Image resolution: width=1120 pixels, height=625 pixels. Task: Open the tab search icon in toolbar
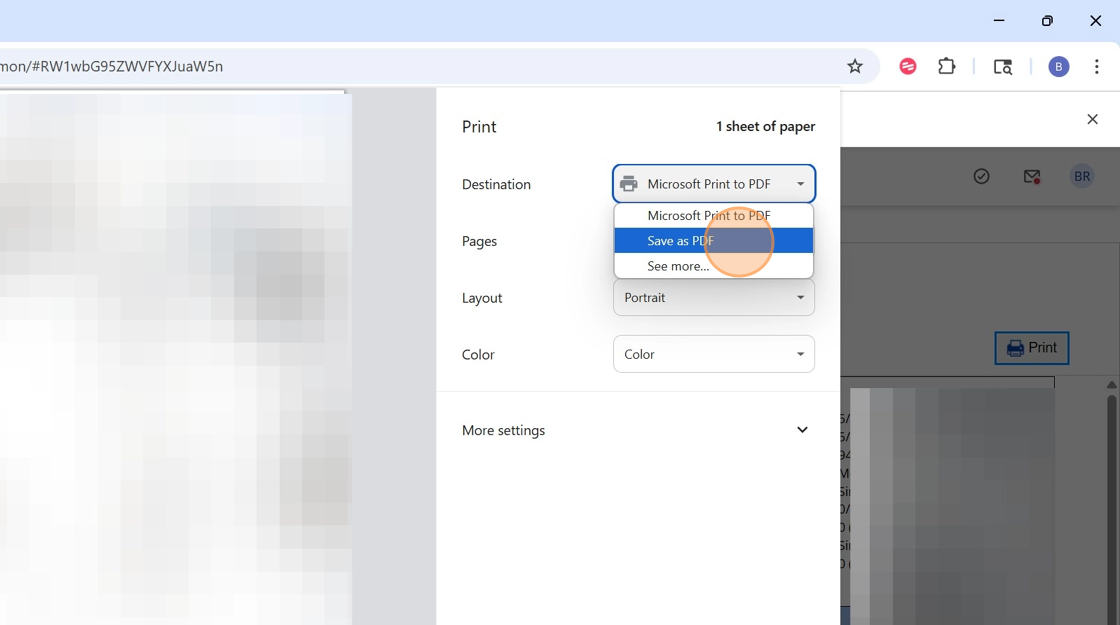(1003, 66)
